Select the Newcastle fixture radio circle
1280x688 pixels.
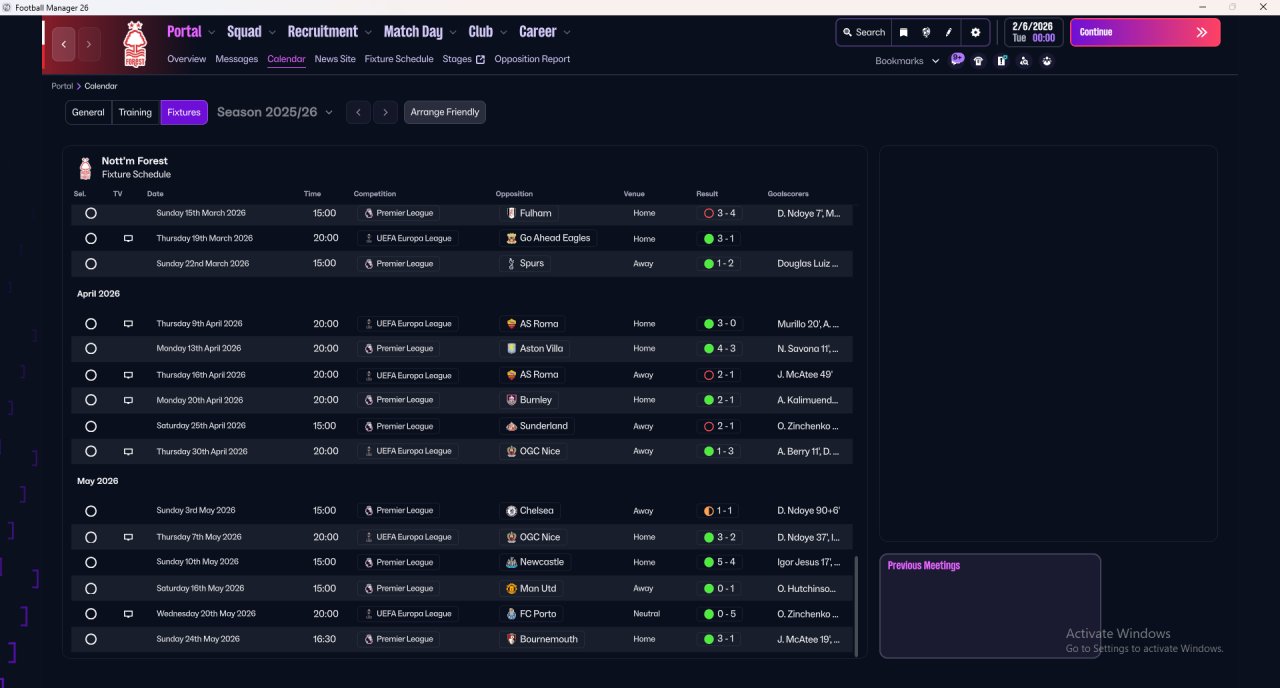pos(91,563)
